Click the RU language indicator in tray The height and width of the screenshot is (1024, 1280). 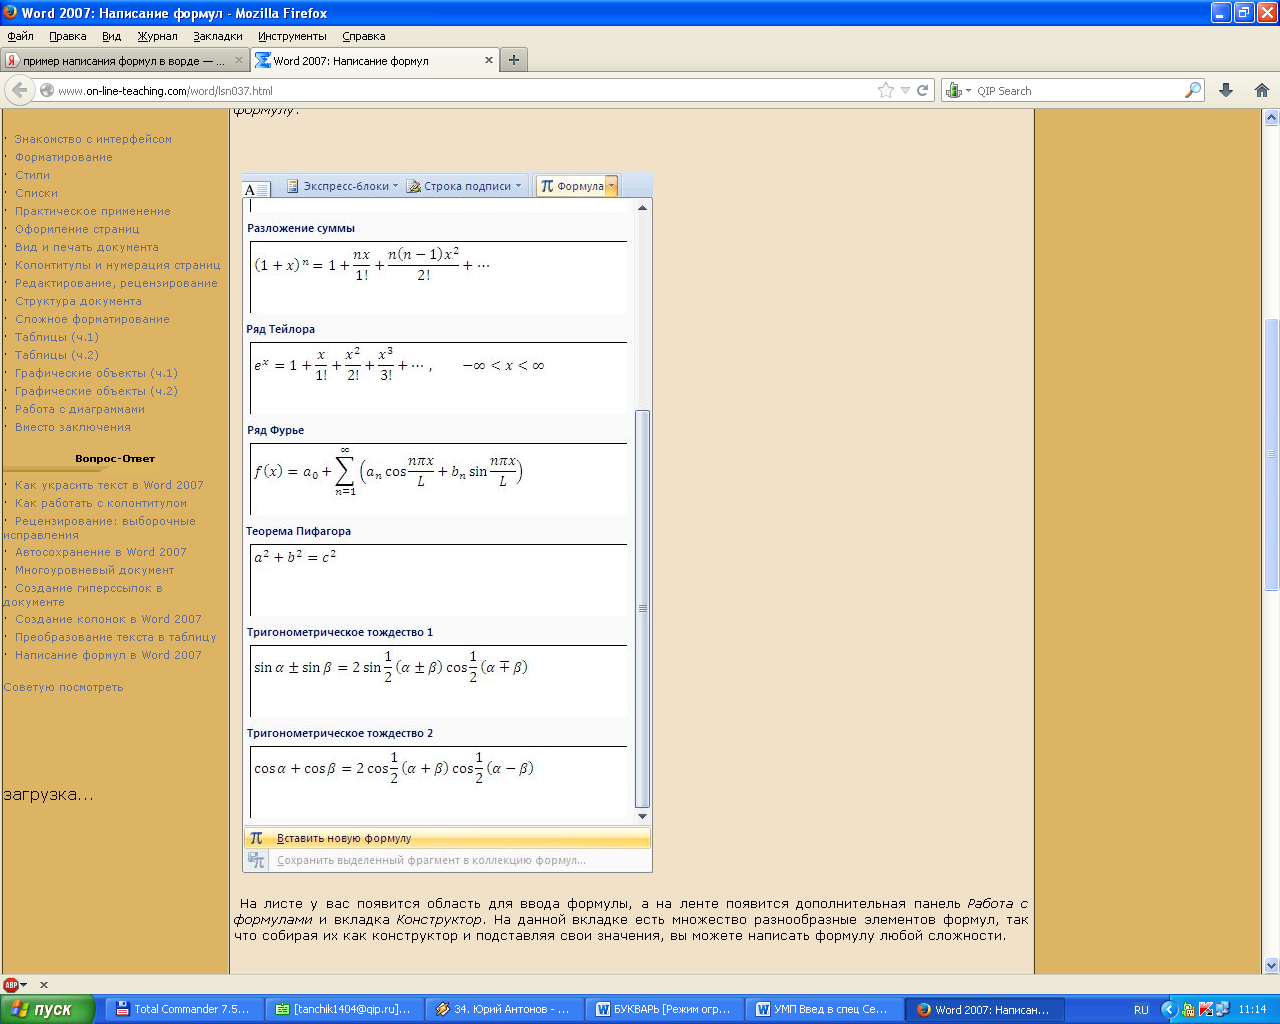point(1141,1010)
